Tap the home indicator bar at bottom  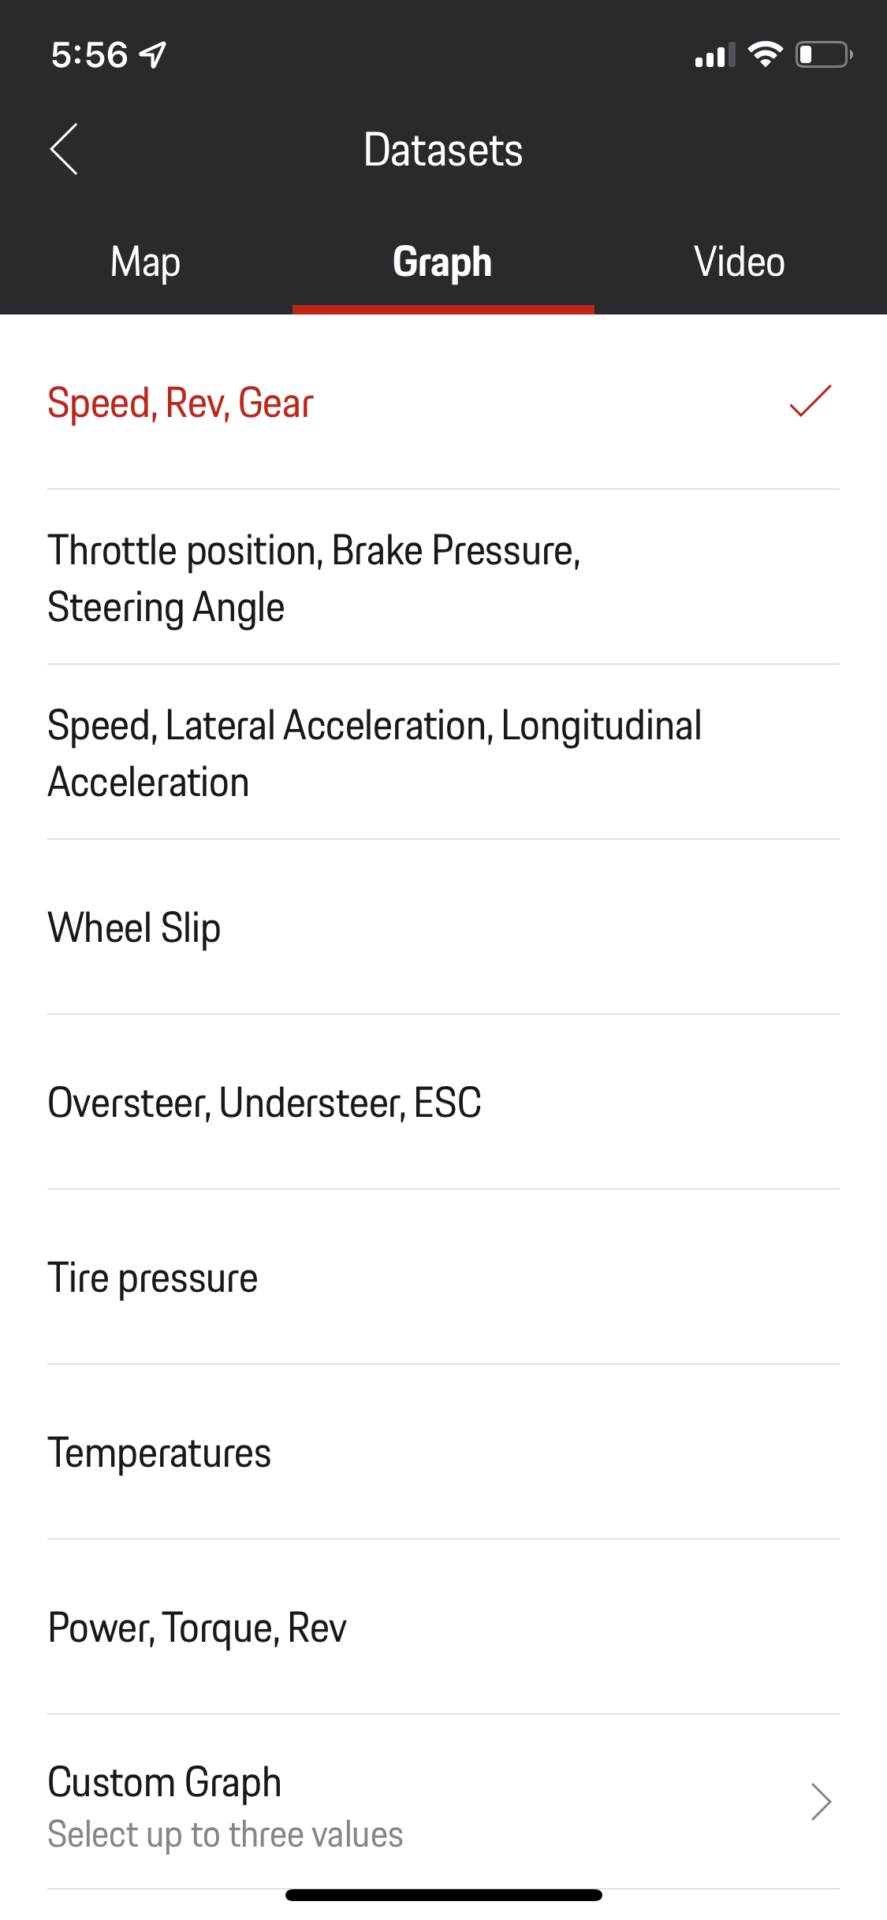[x=443, y=1895]
